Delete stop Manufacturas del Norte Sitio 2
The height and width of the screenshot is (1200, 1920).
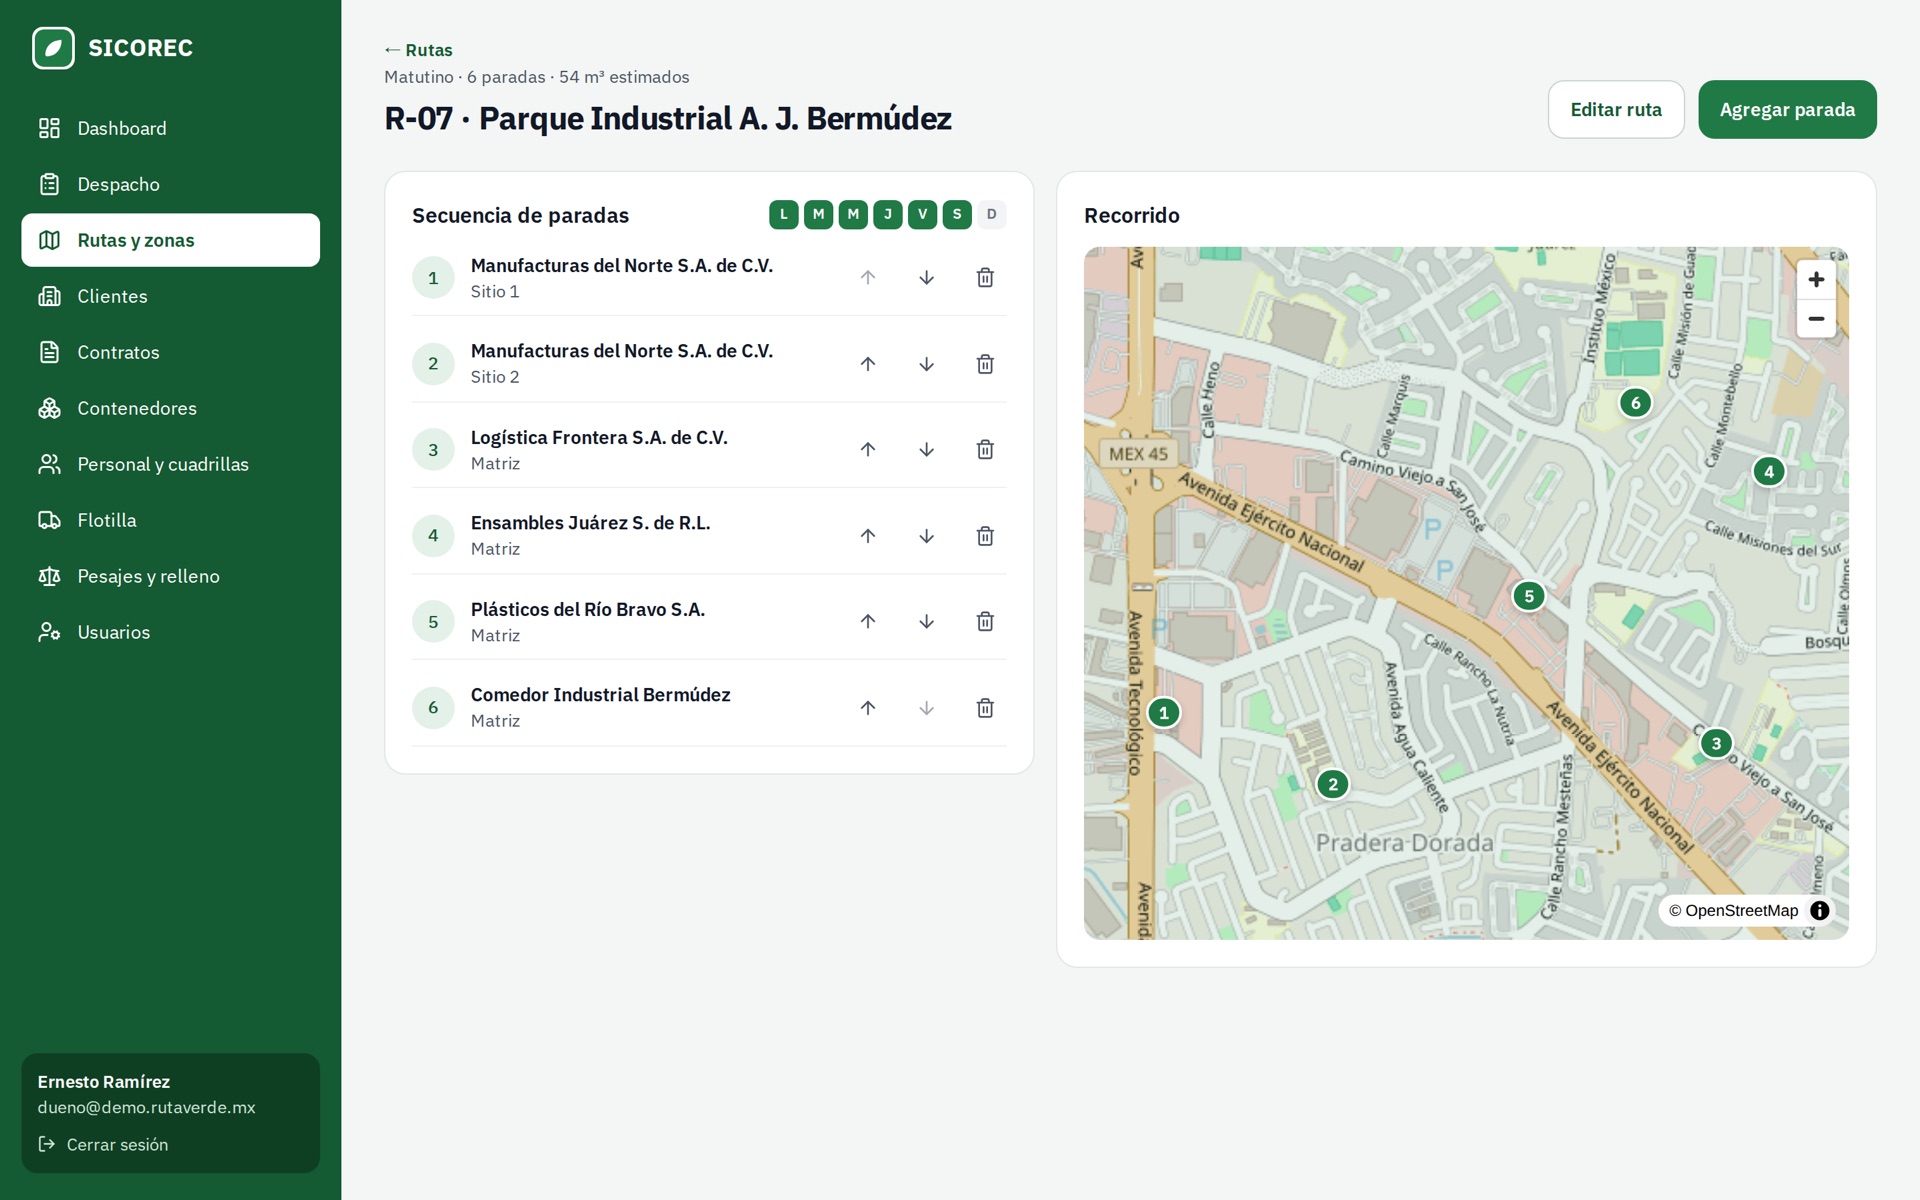(985, 364)
